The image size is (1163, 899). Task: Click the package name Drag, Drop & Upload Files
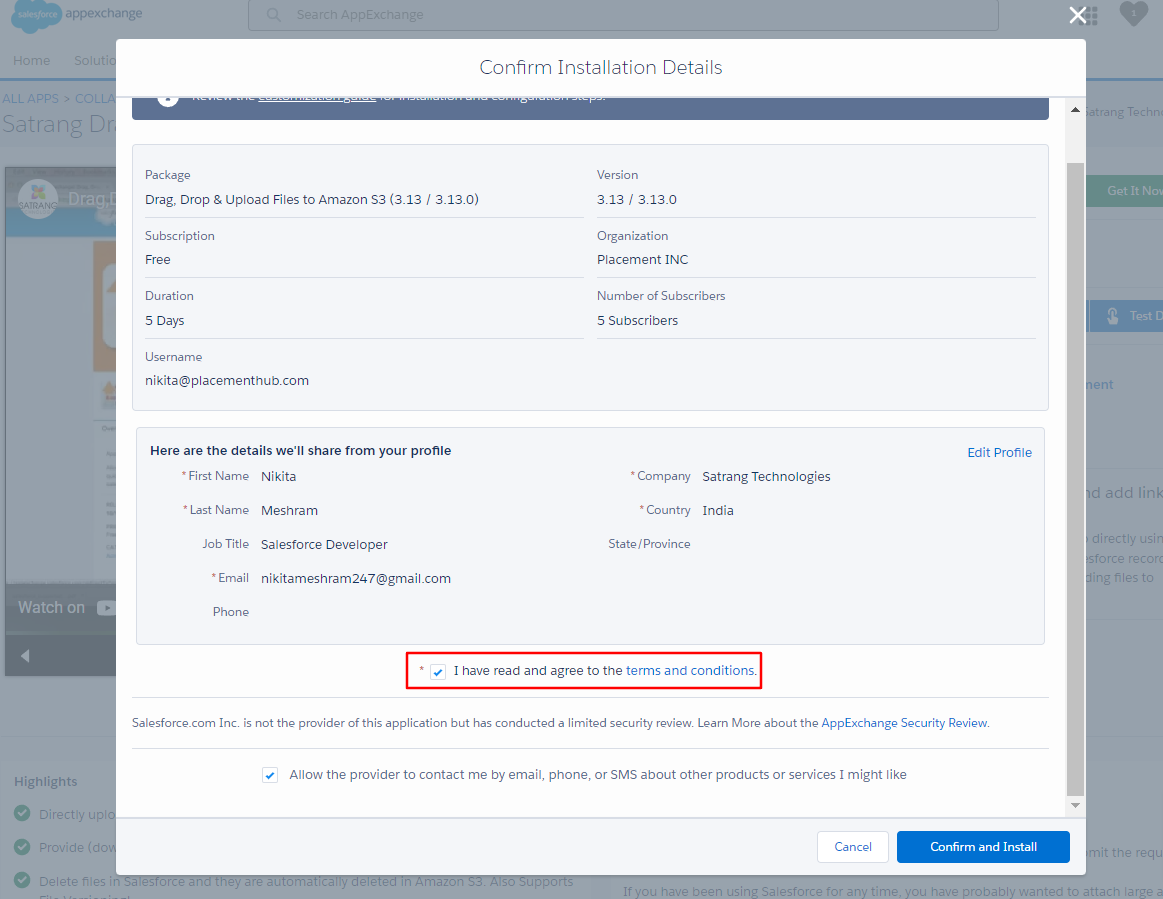click(x=312, y=200)
